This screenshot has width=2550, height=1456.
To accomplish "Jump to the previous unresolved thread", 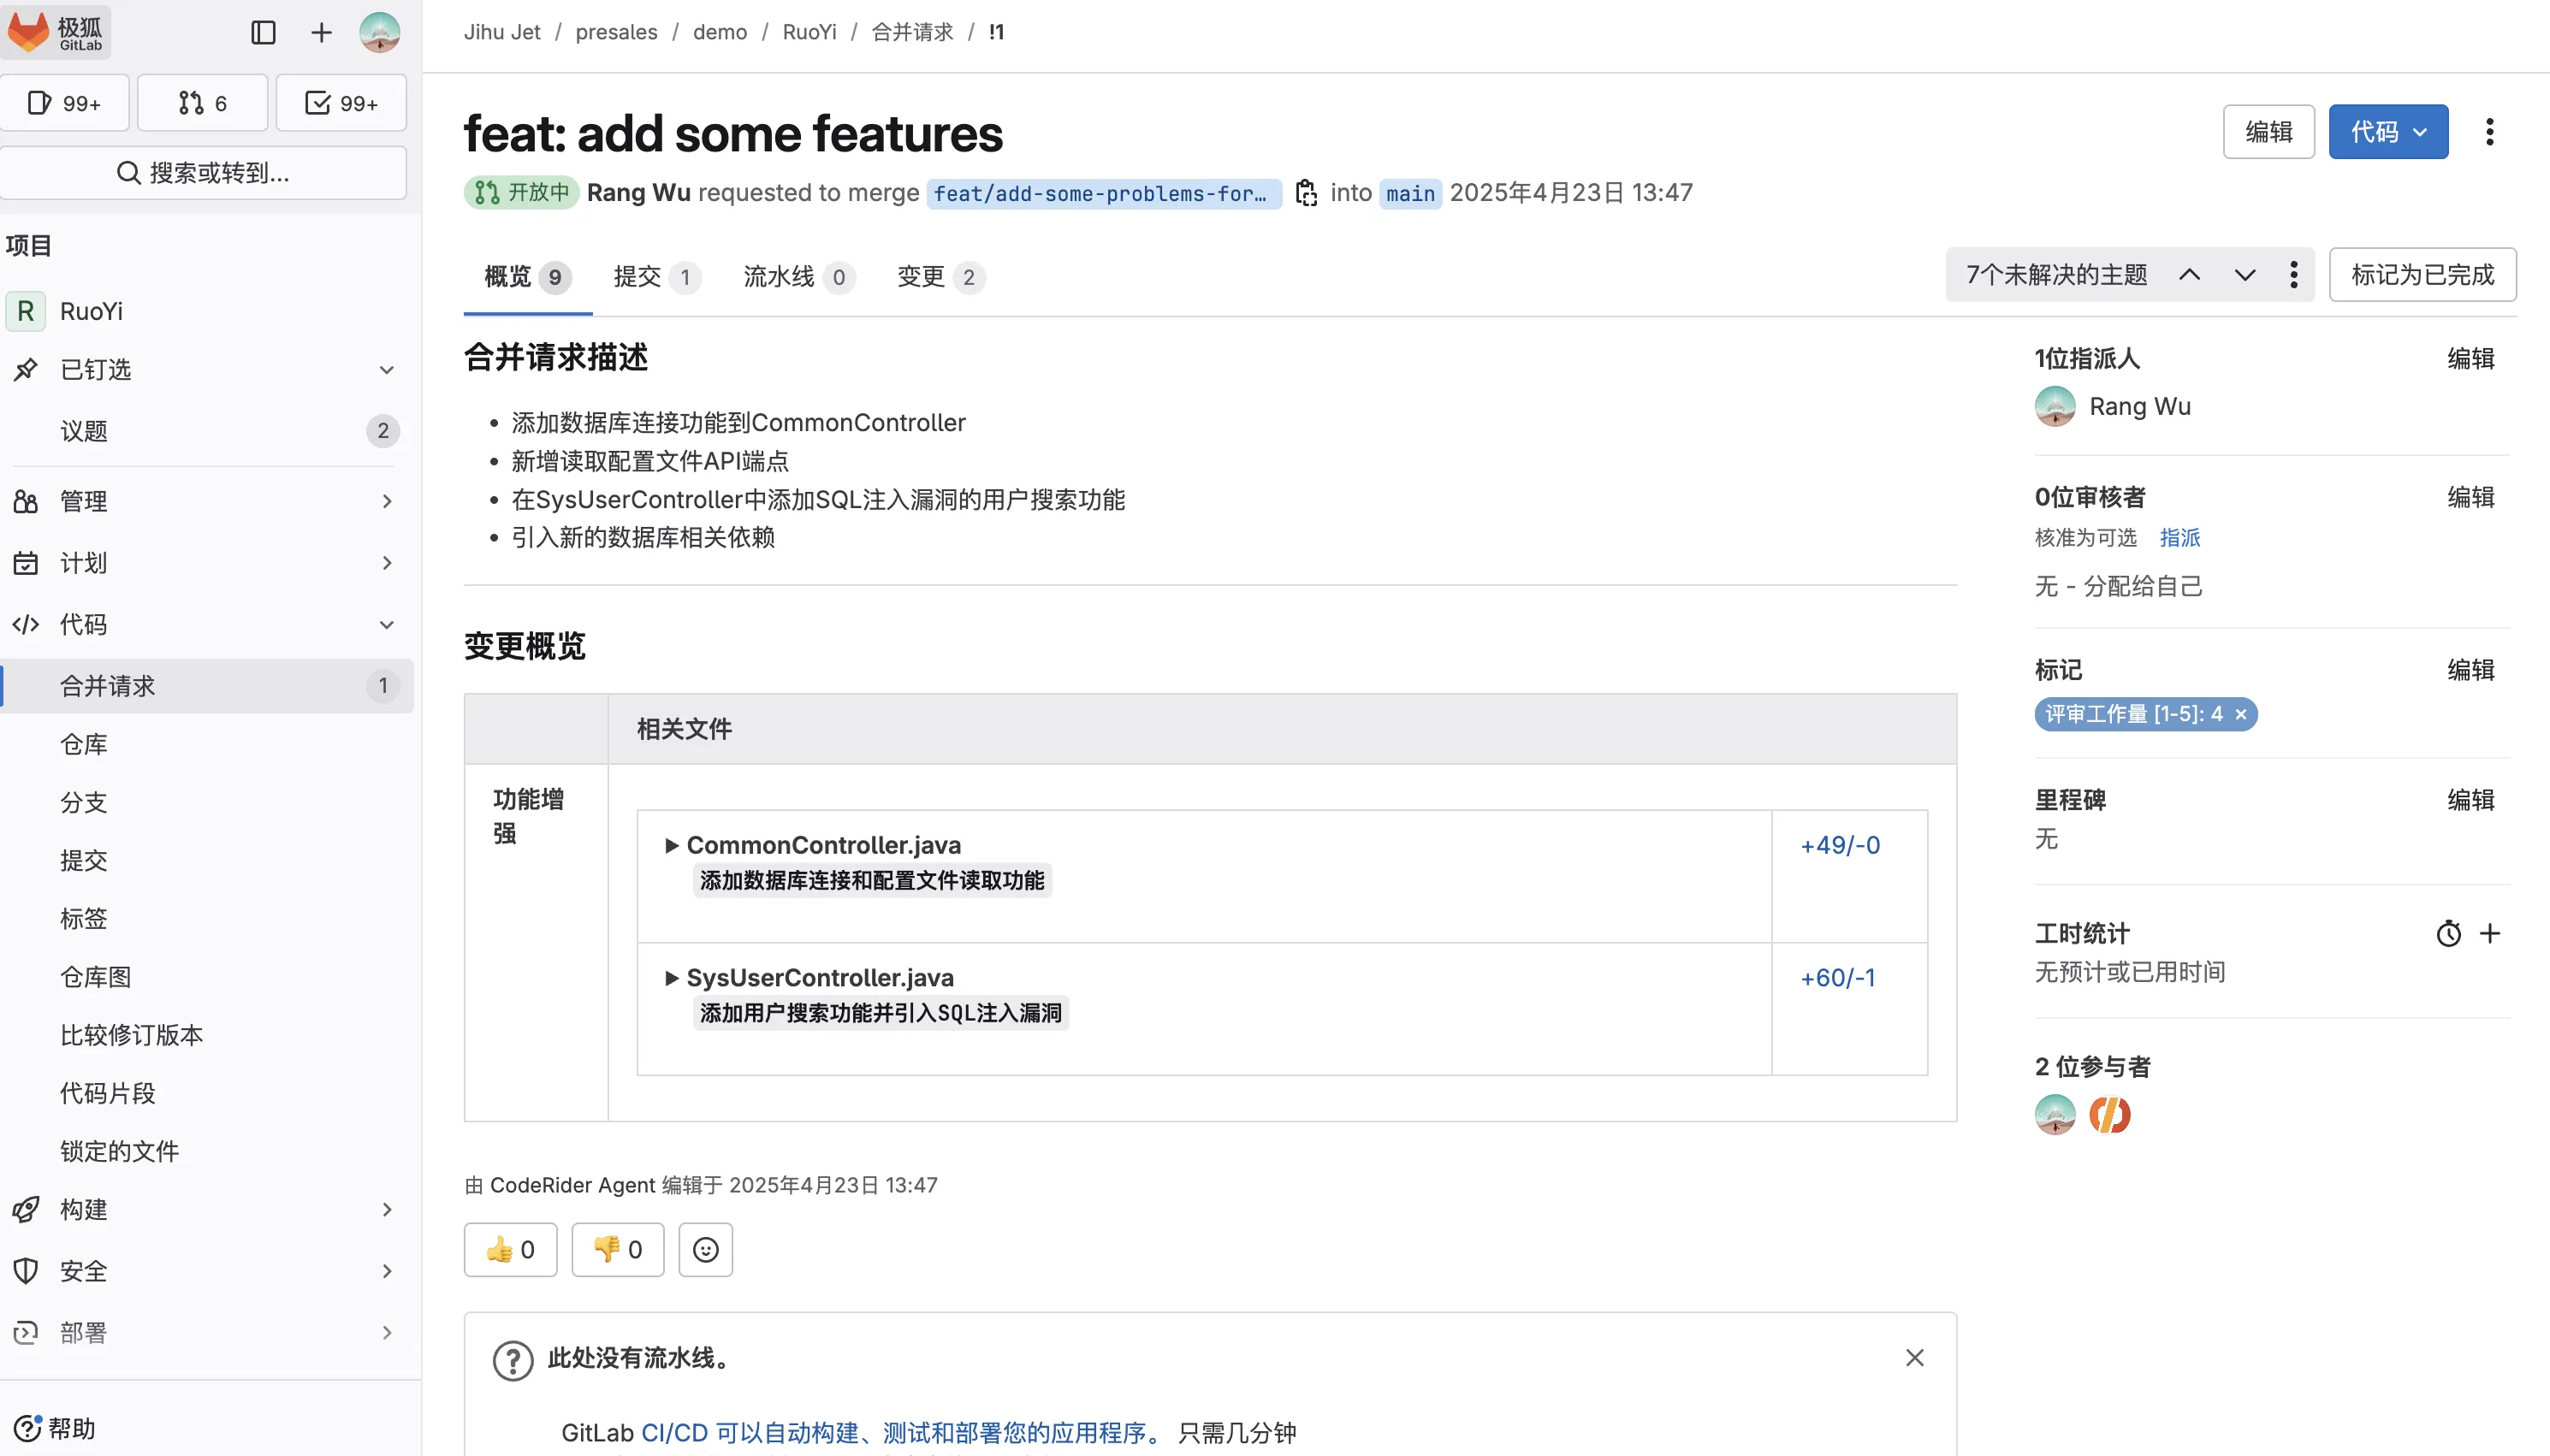I will click(x=2189, y=275).
